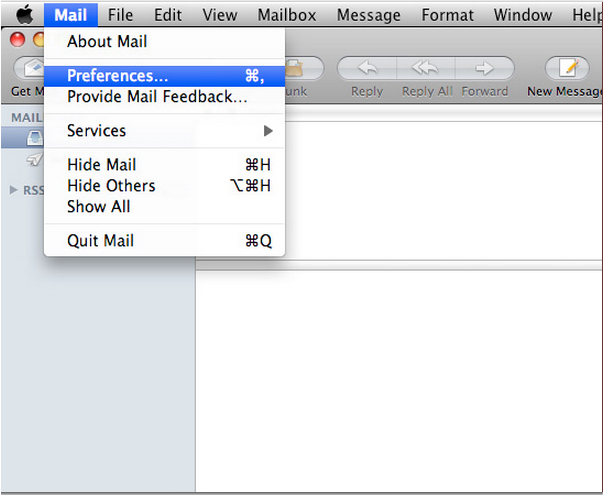
Task: Click the New Message compose icon
Action: pyautogui.click(x=567, y=68)
